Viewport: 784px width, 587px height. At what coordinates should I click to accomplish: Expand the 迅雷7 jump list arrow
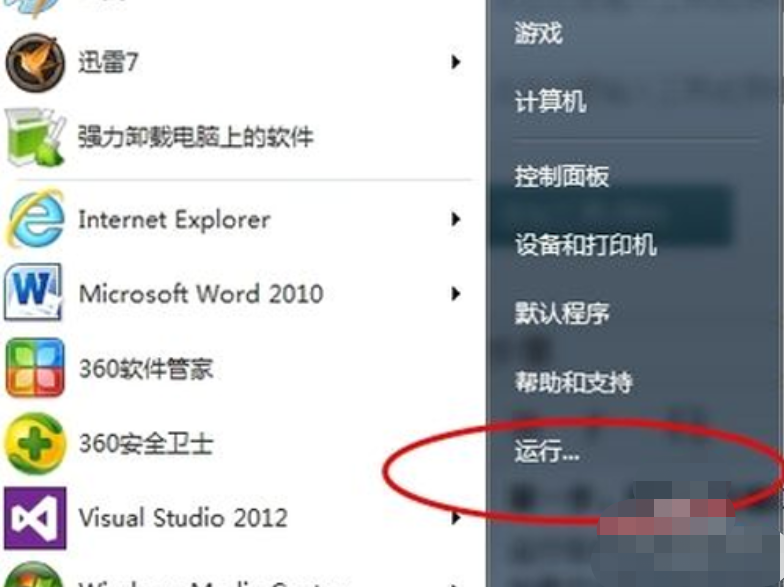click(x=455, y=62)
